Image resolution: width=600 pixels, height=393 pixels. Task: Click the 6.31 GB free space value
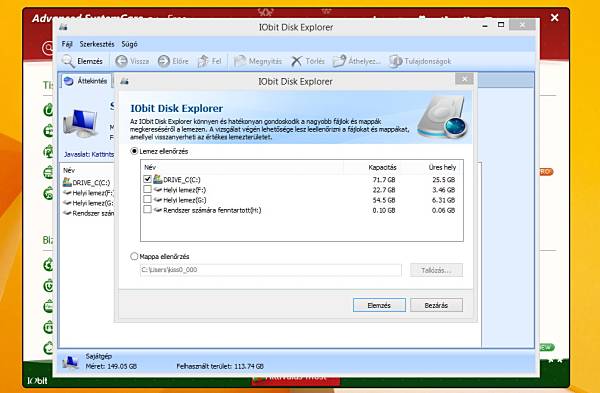(x=443, y=200)
